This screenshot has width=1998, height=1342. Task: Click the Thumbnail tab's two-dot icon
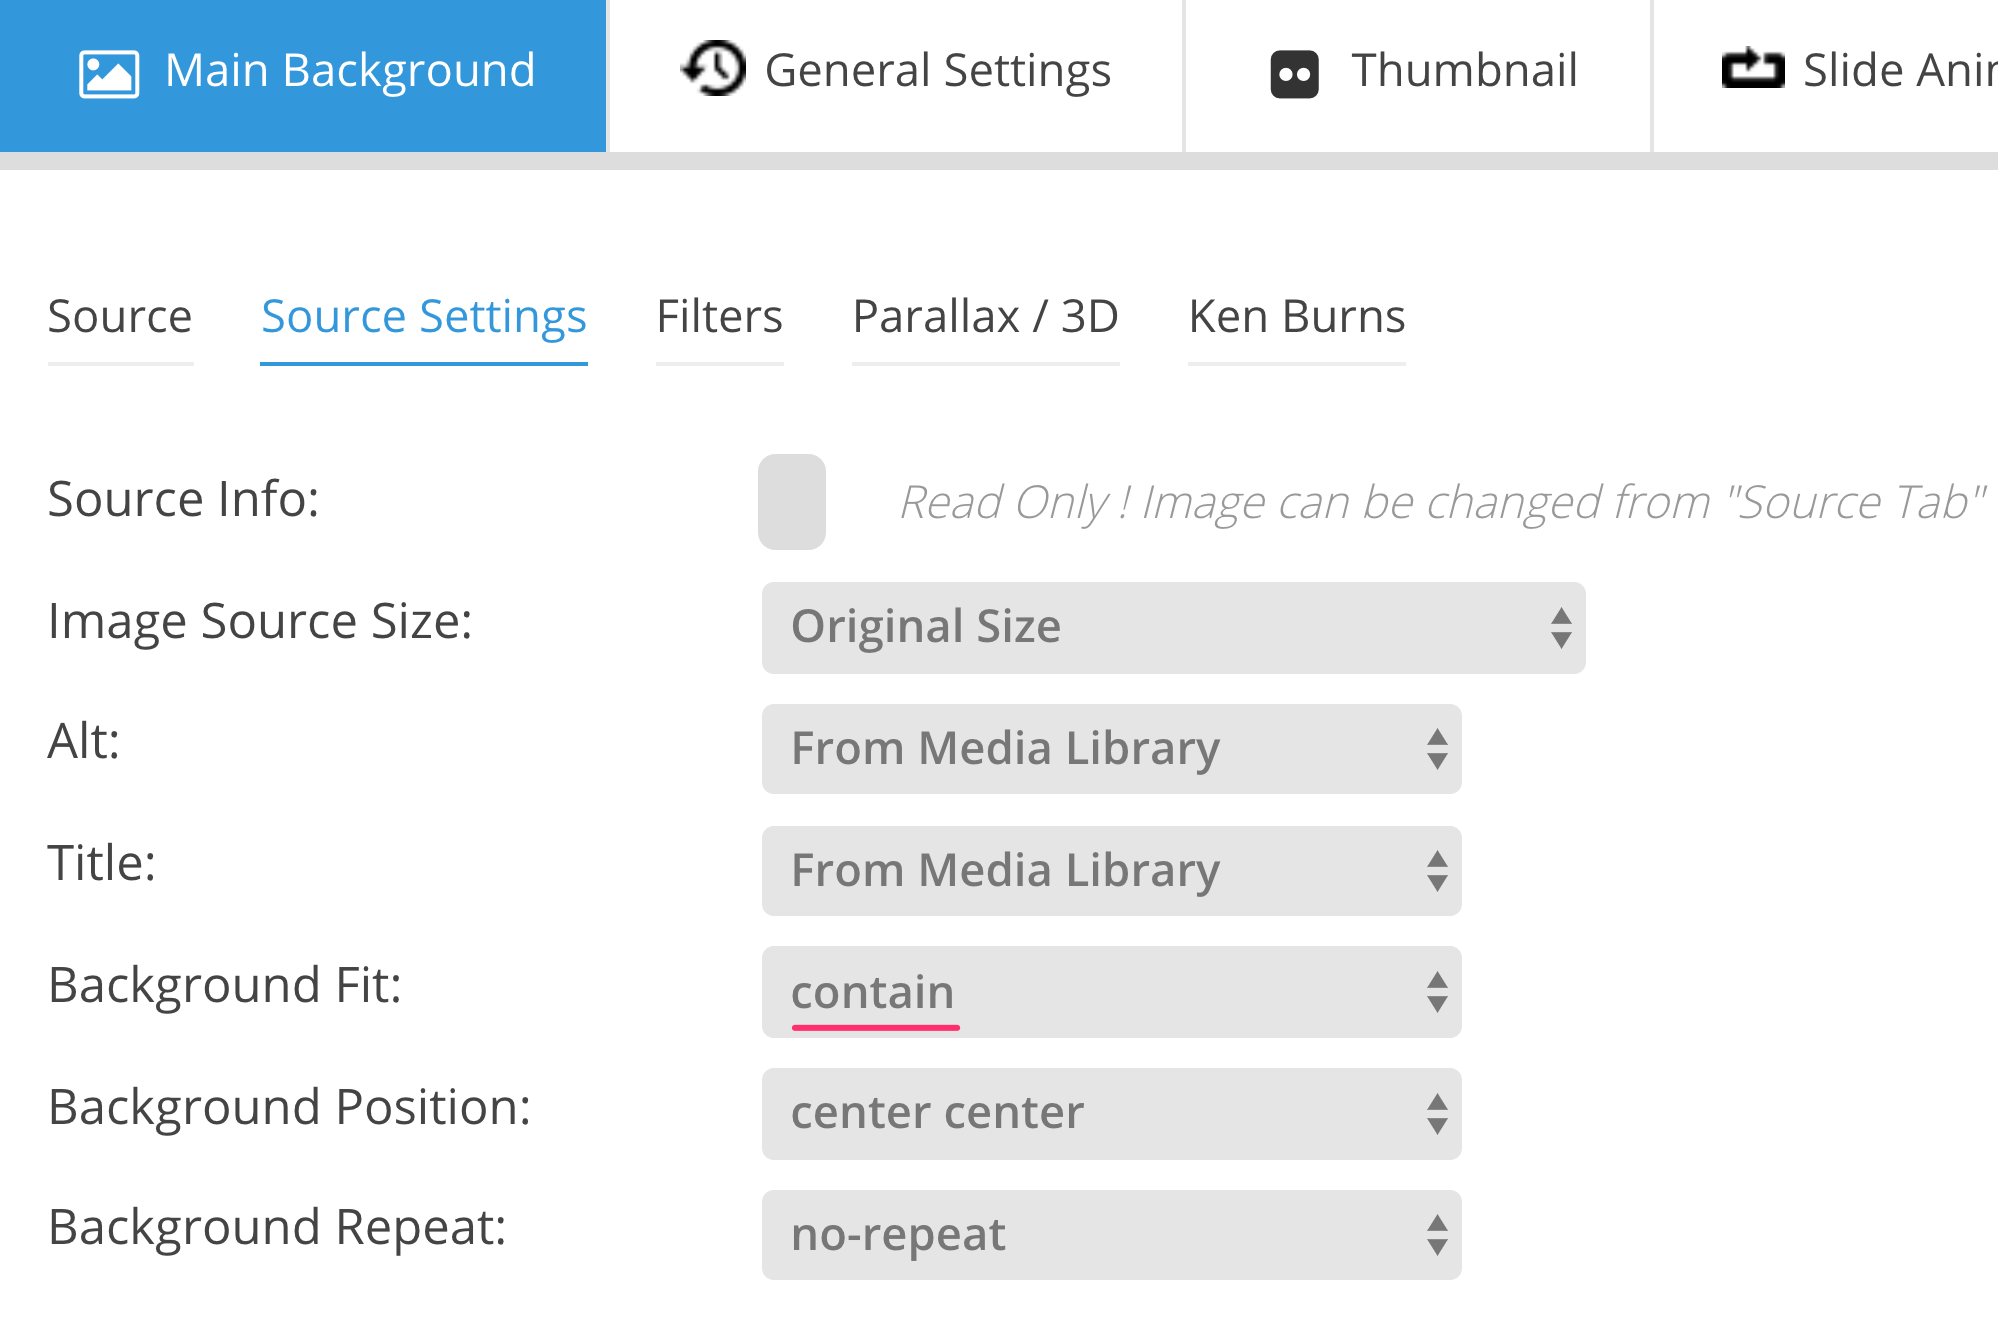[1295, 74]
